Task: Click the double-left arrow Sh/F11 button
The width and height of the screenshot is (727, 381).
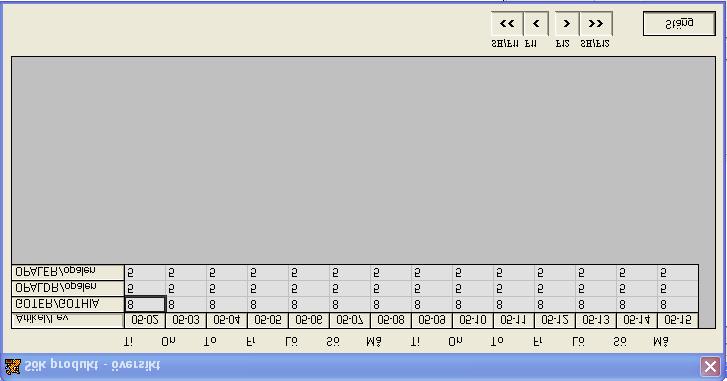Action: point(507,24)
